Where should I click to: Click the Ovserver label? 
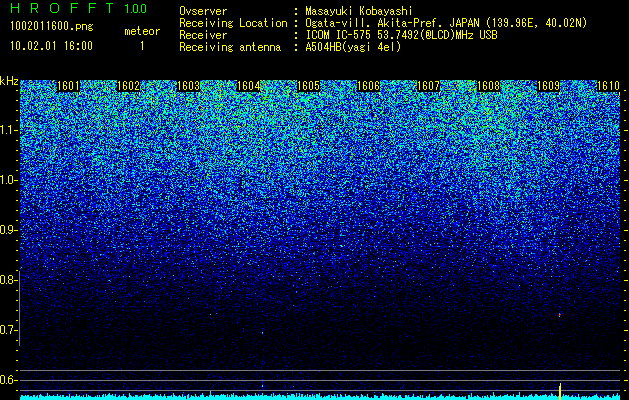pyautogui.click(x=203, y=11)
